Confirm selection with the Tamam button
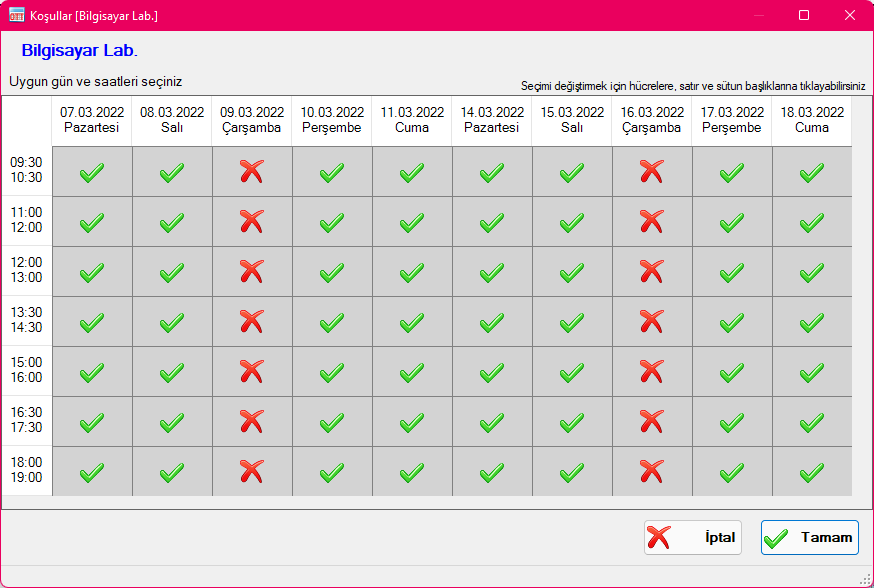Screen dimensions: 874x588 coord(809,538)
